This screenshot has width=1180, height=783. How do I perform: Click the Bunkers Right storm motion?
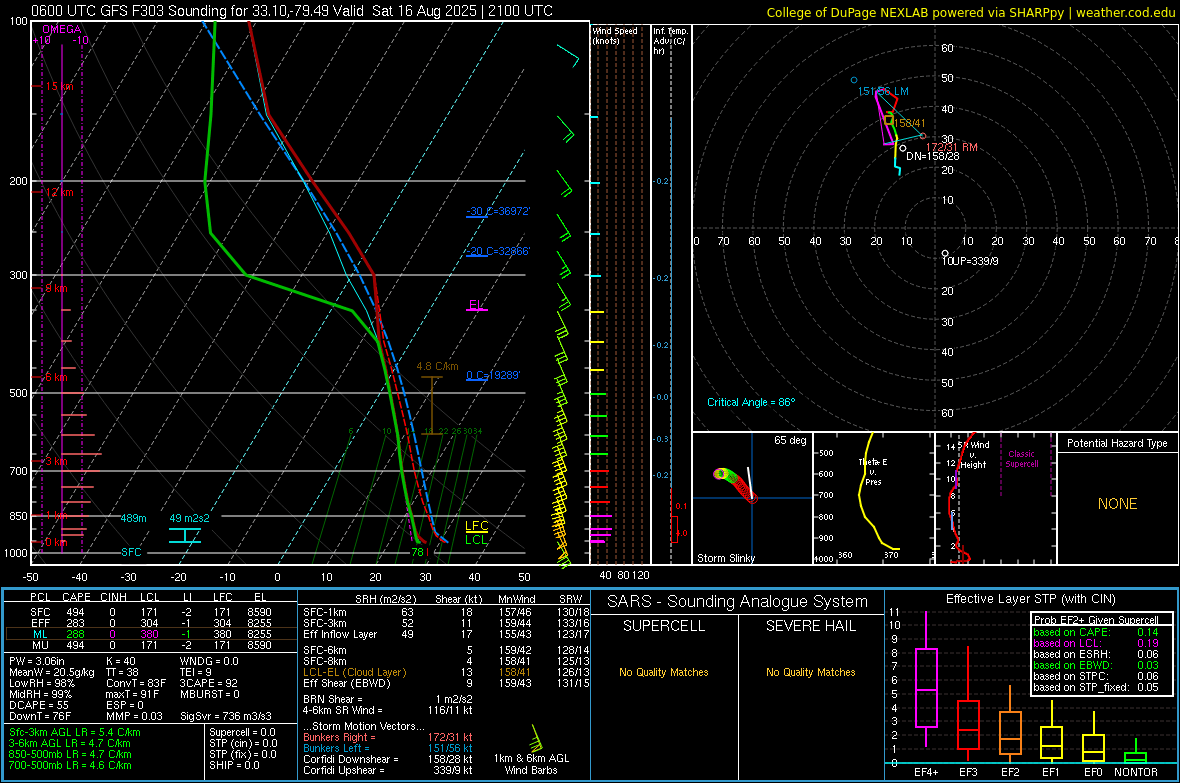point(388,737)
